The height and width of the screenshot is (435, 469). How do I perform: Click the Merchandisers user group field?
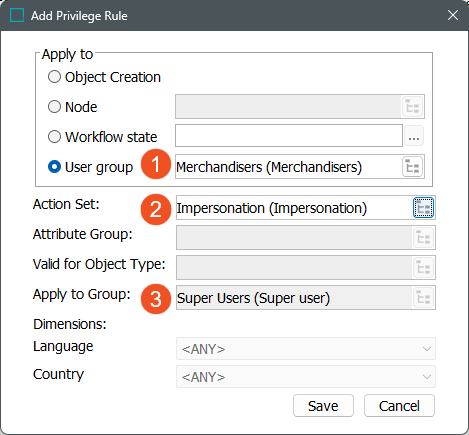click(289, 167)
